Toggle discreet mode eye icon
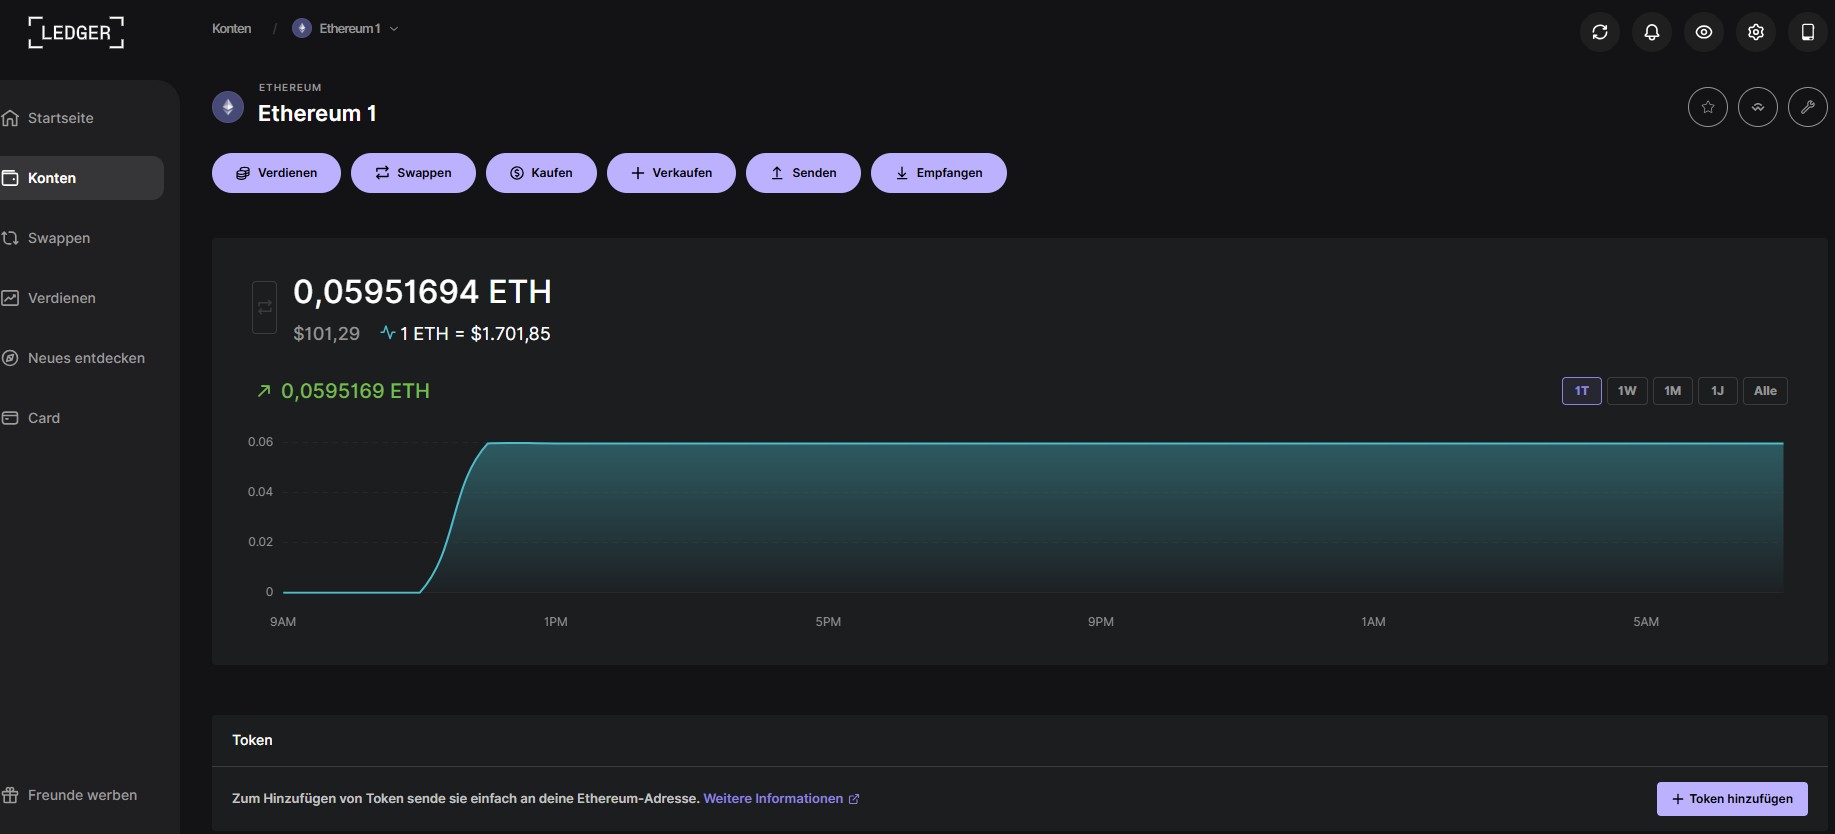 click(1704, 32)
